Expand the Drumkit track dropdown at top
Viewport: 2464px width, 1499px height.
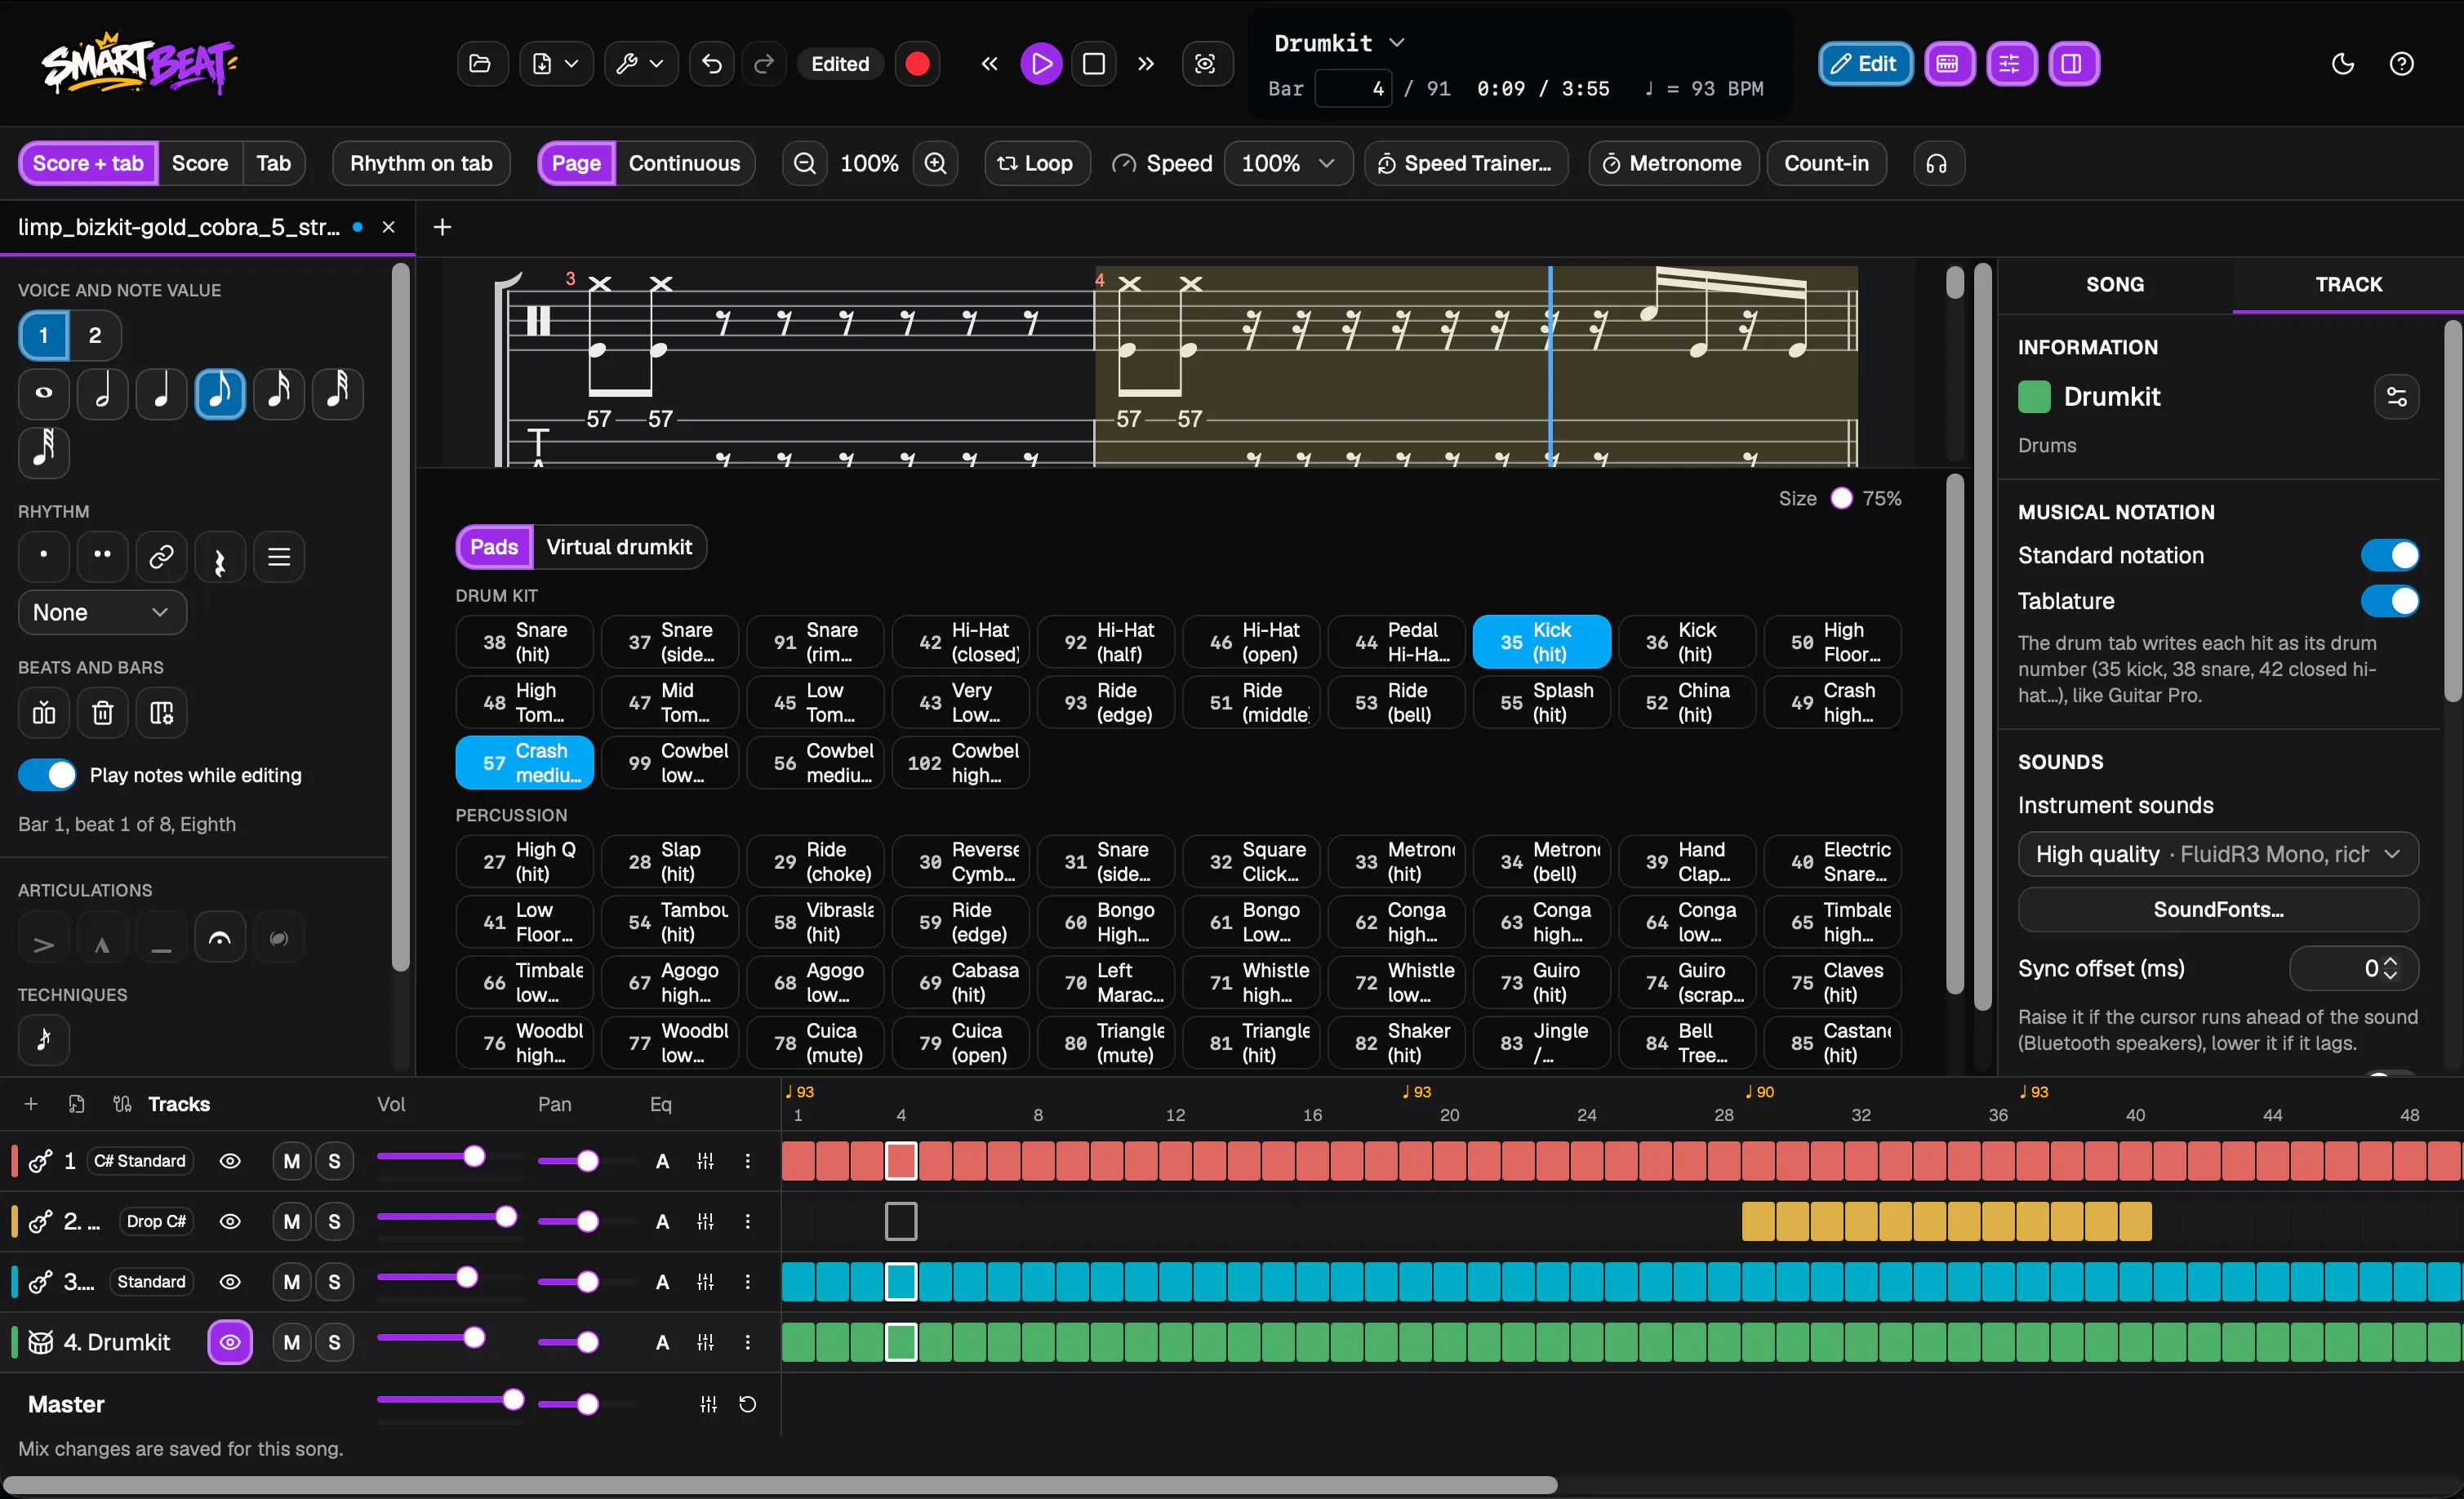(1339, 43)
